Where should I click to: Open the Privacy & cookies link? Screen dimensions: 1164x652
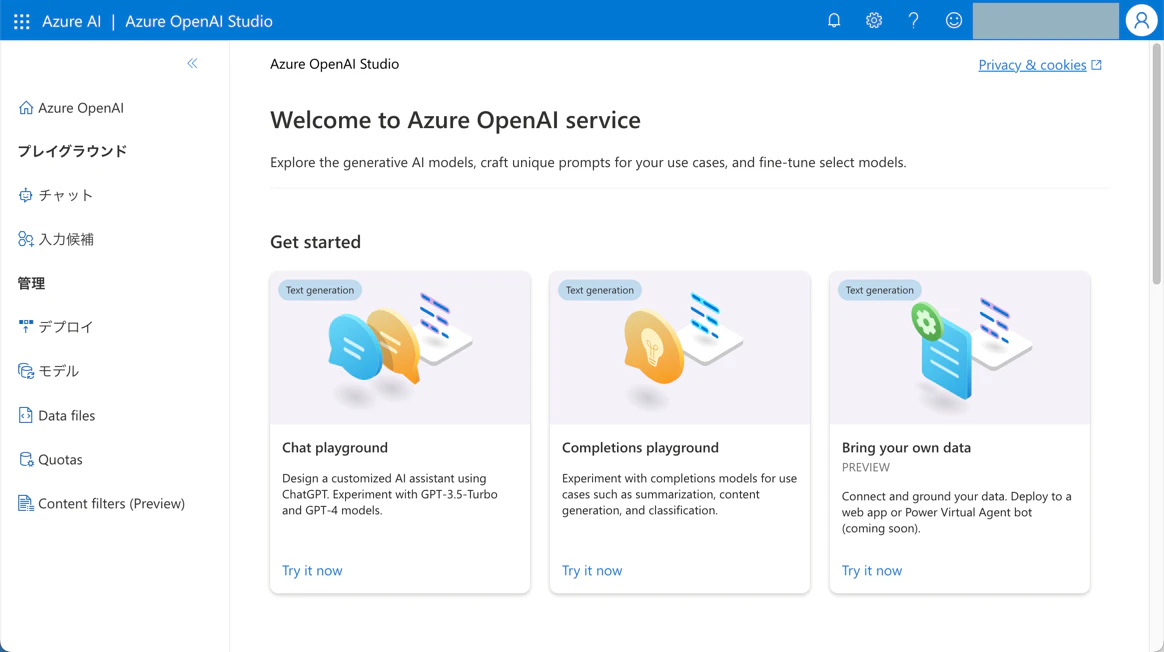coord(1032,65)
